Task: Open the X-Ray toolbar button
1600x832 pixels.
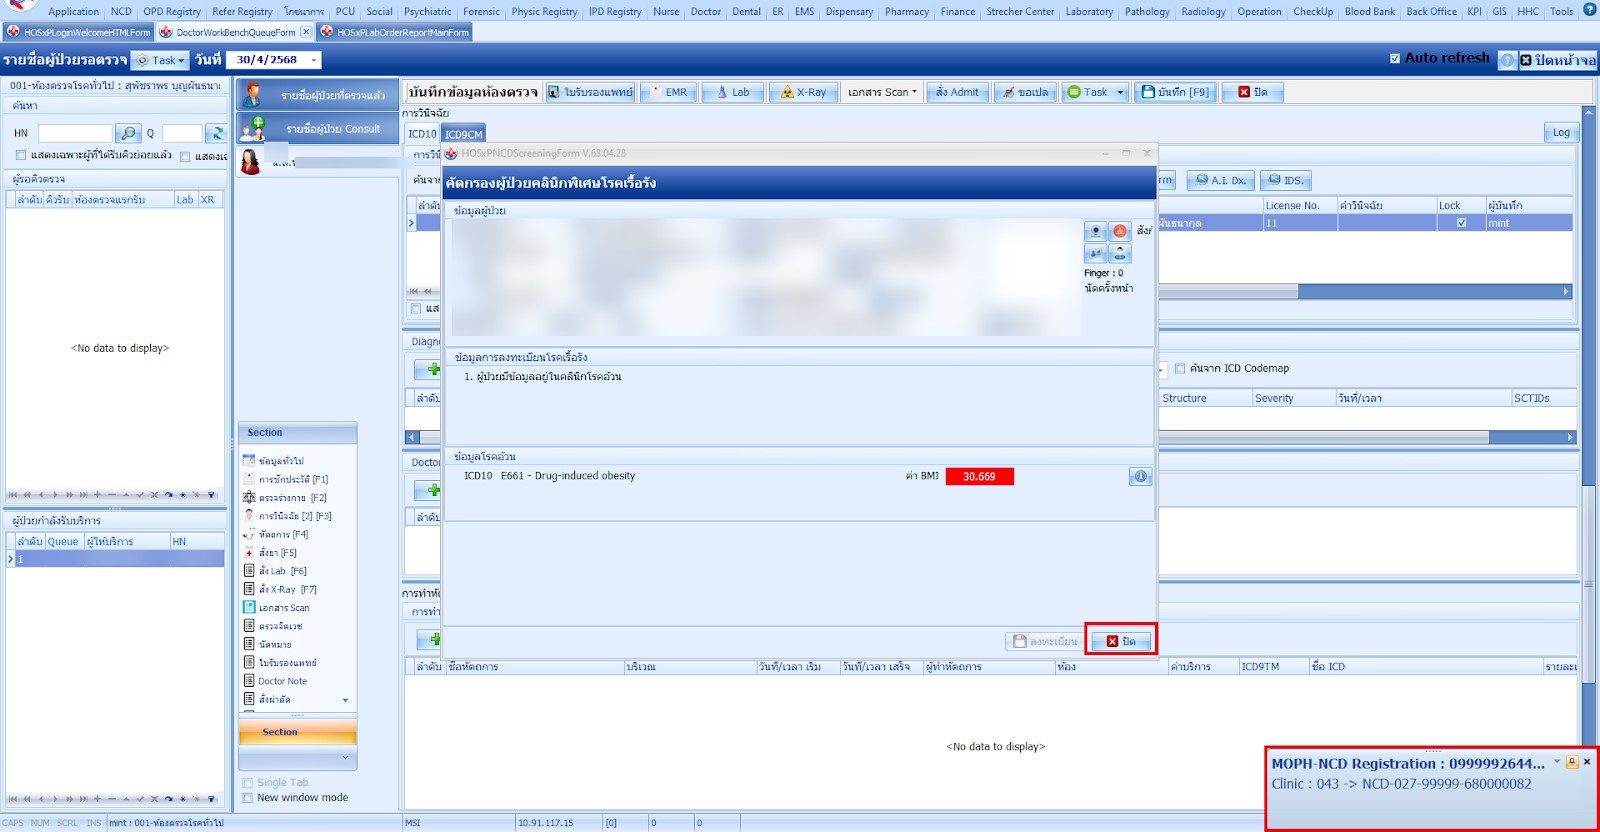Action: 803,92
